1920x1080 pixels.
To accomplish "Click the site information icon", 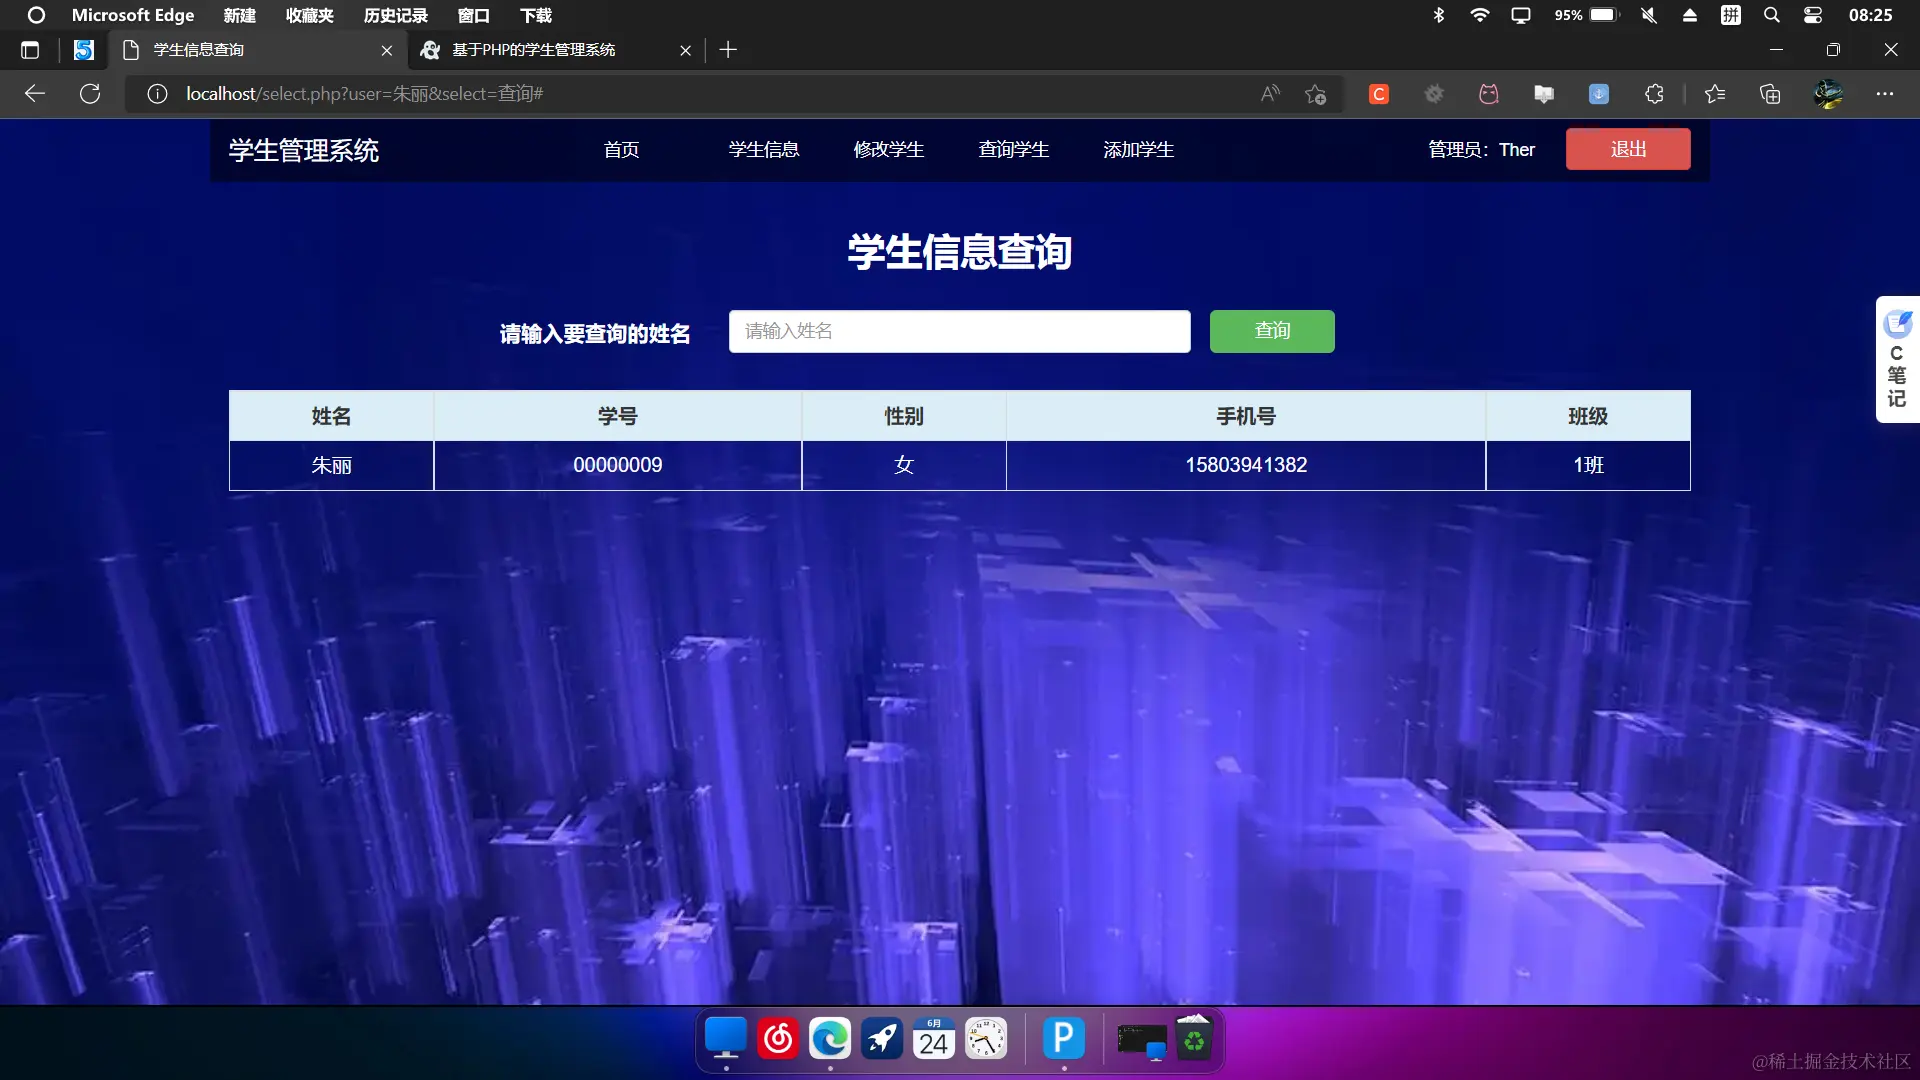I will click(x=157, y=94).
